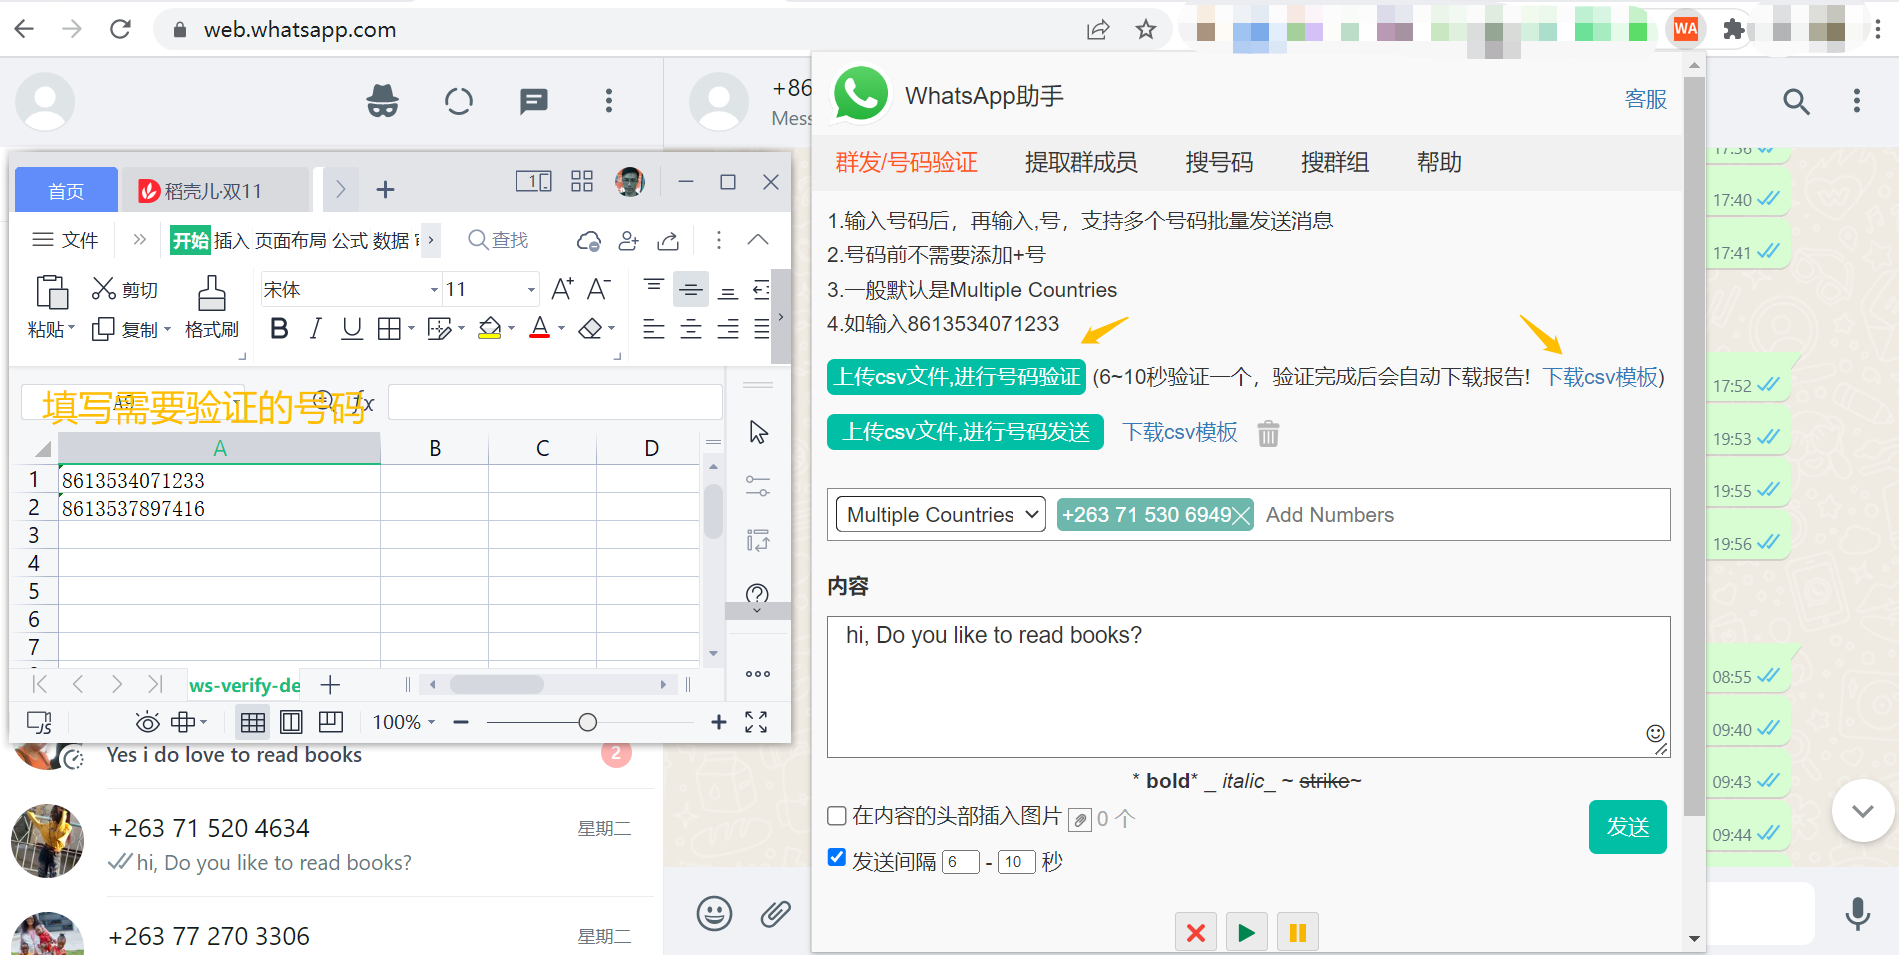Viewport: 1899px width, 955px height.
Task: Click microphone voice message icon
Action: coord(1857,913)
